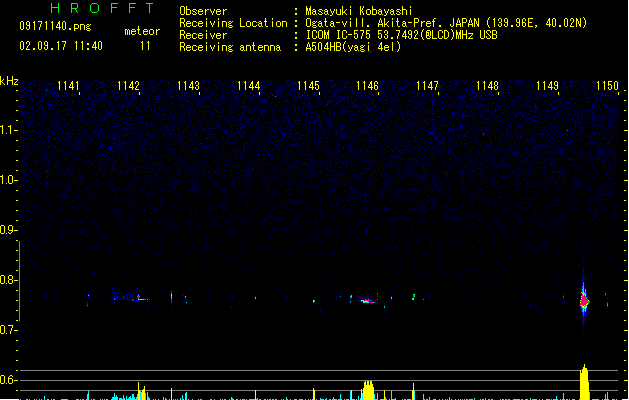Click the 1.0 frequency axis label

coord(8,180)
